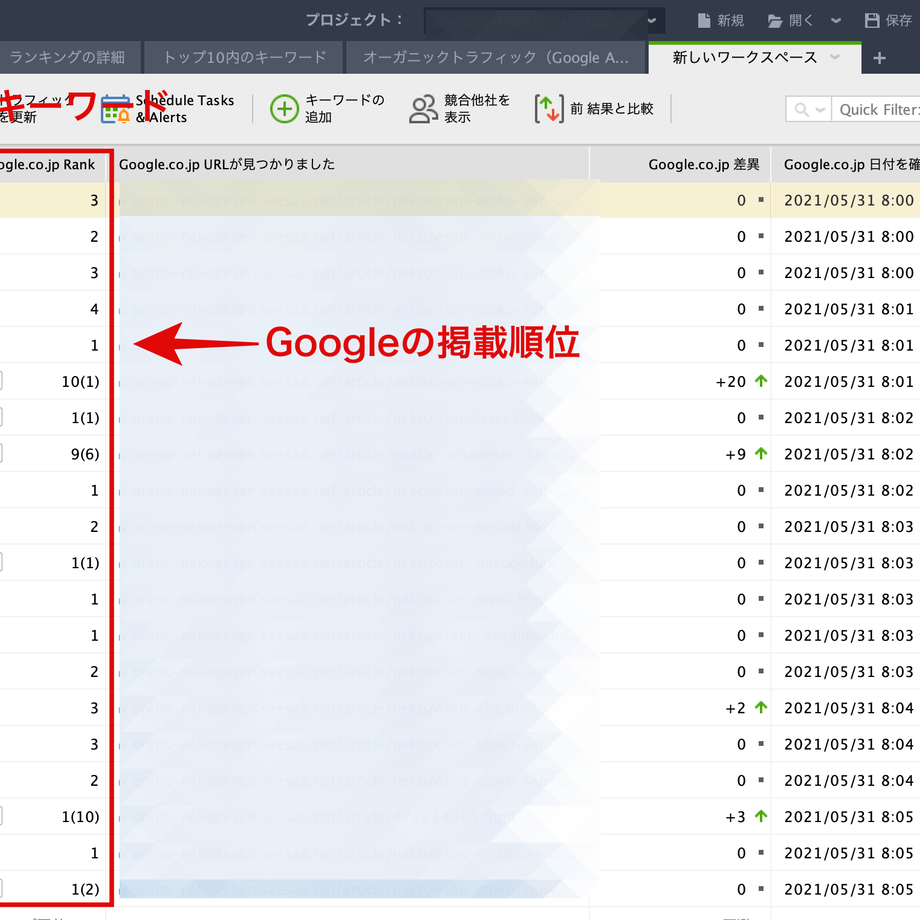Click Schedule Tasks & Alerts label
The width and height of the screenshot is (920, 920).
pos(184,109)
